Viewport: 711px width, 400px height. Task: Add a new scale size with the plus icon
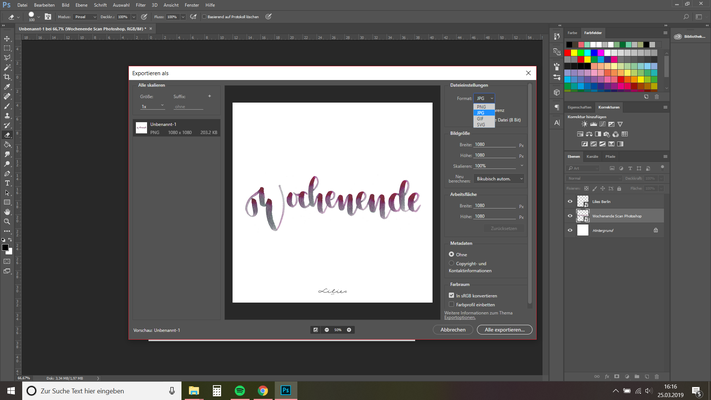[x=210, y=96]
